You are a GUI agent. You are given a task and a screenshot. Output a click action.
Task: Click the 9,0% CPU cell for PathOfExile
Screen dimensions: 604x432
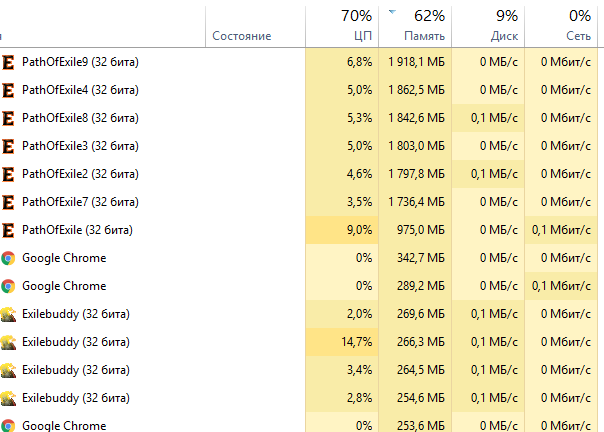(x=358, y=230)
